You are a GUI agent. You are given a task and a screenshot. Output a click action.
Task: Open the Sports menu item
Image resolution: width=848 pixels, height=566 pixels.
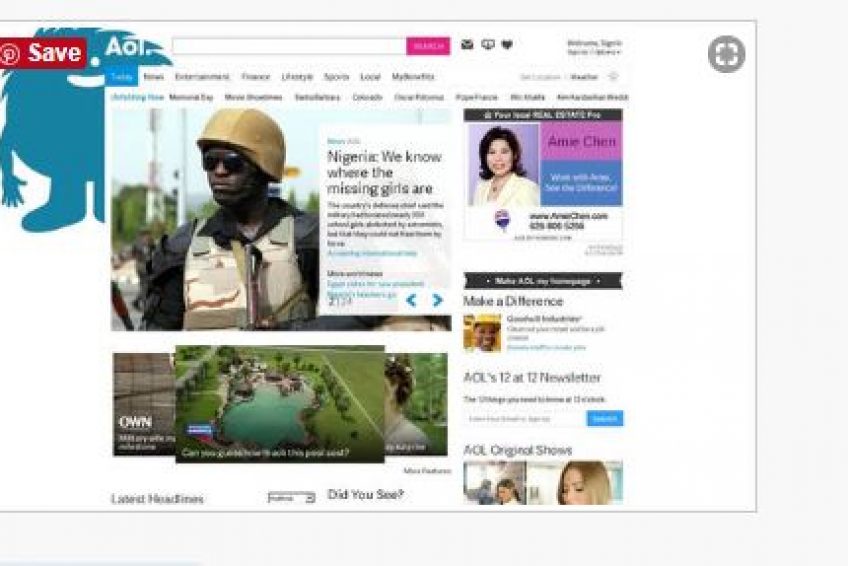pyautogui.click(x=336, y=76)
